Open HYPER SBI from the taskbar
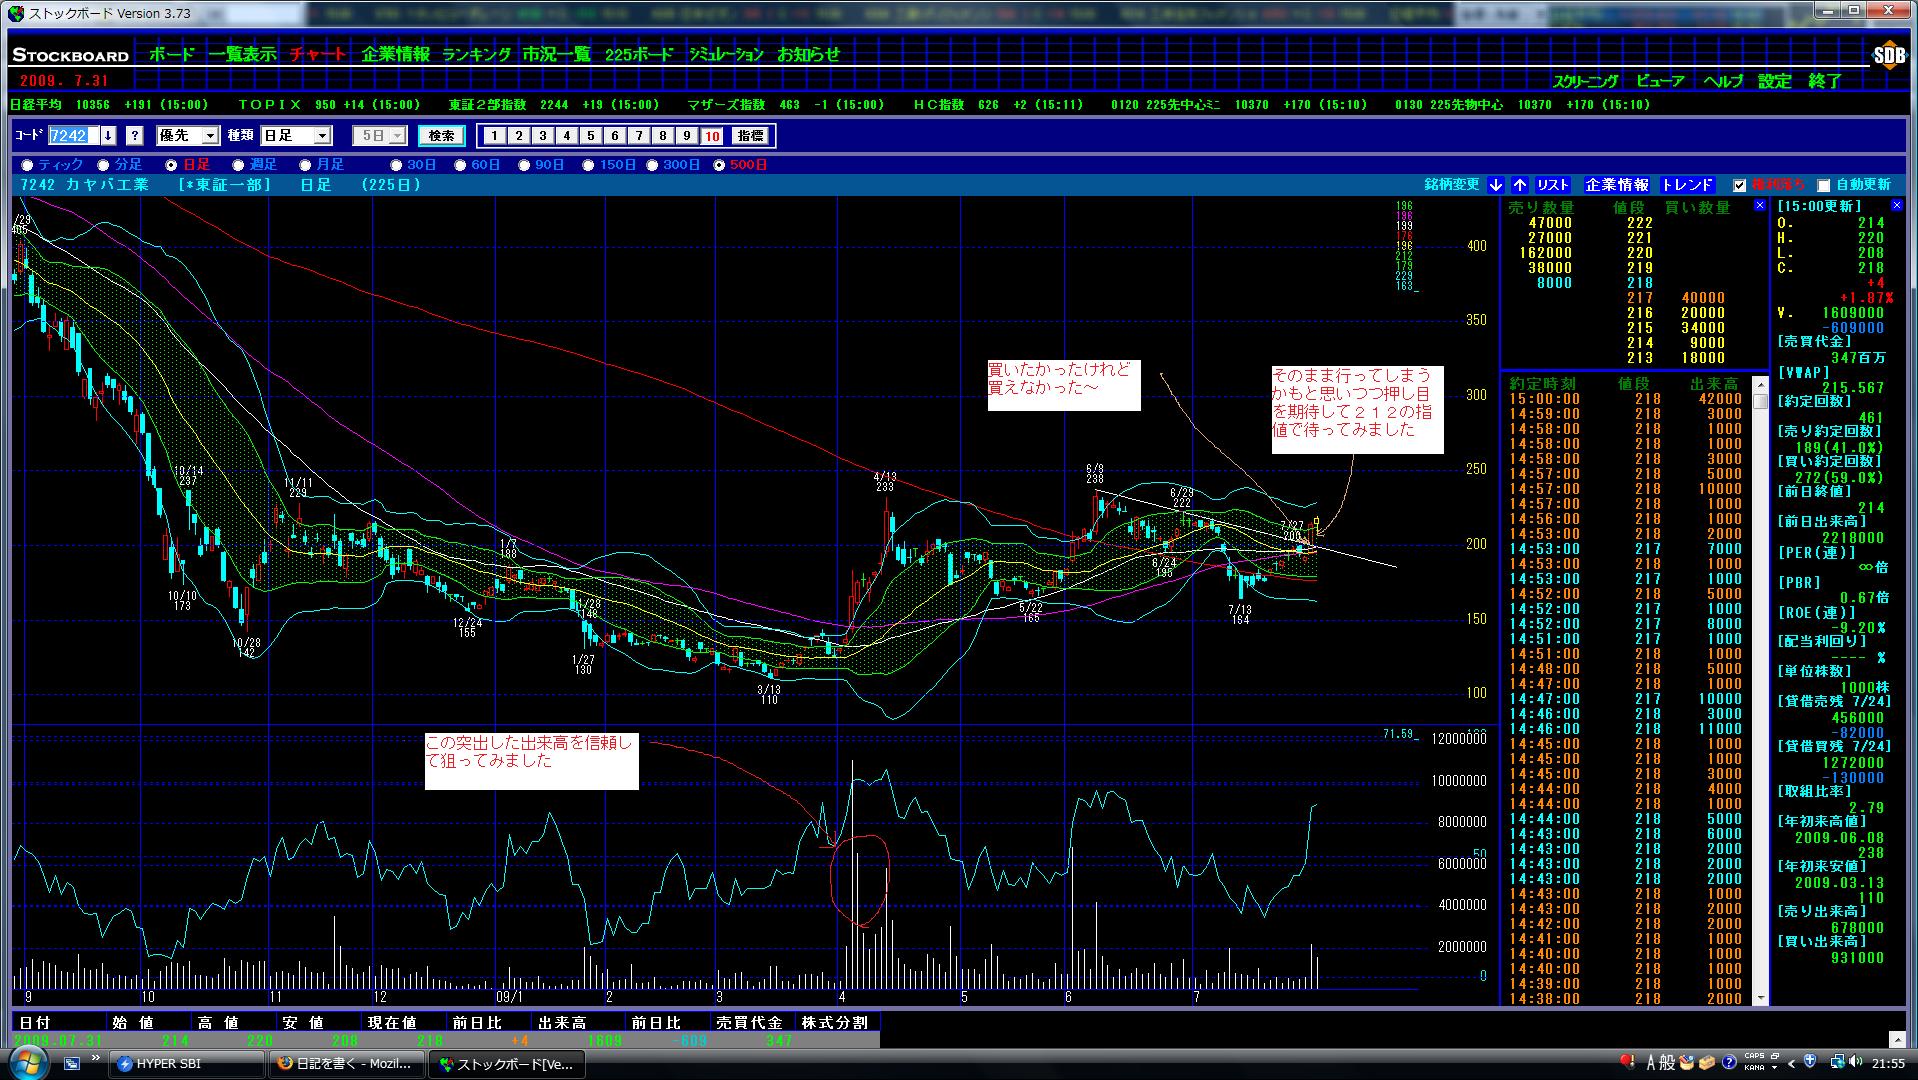 (x=188, y=1064)
